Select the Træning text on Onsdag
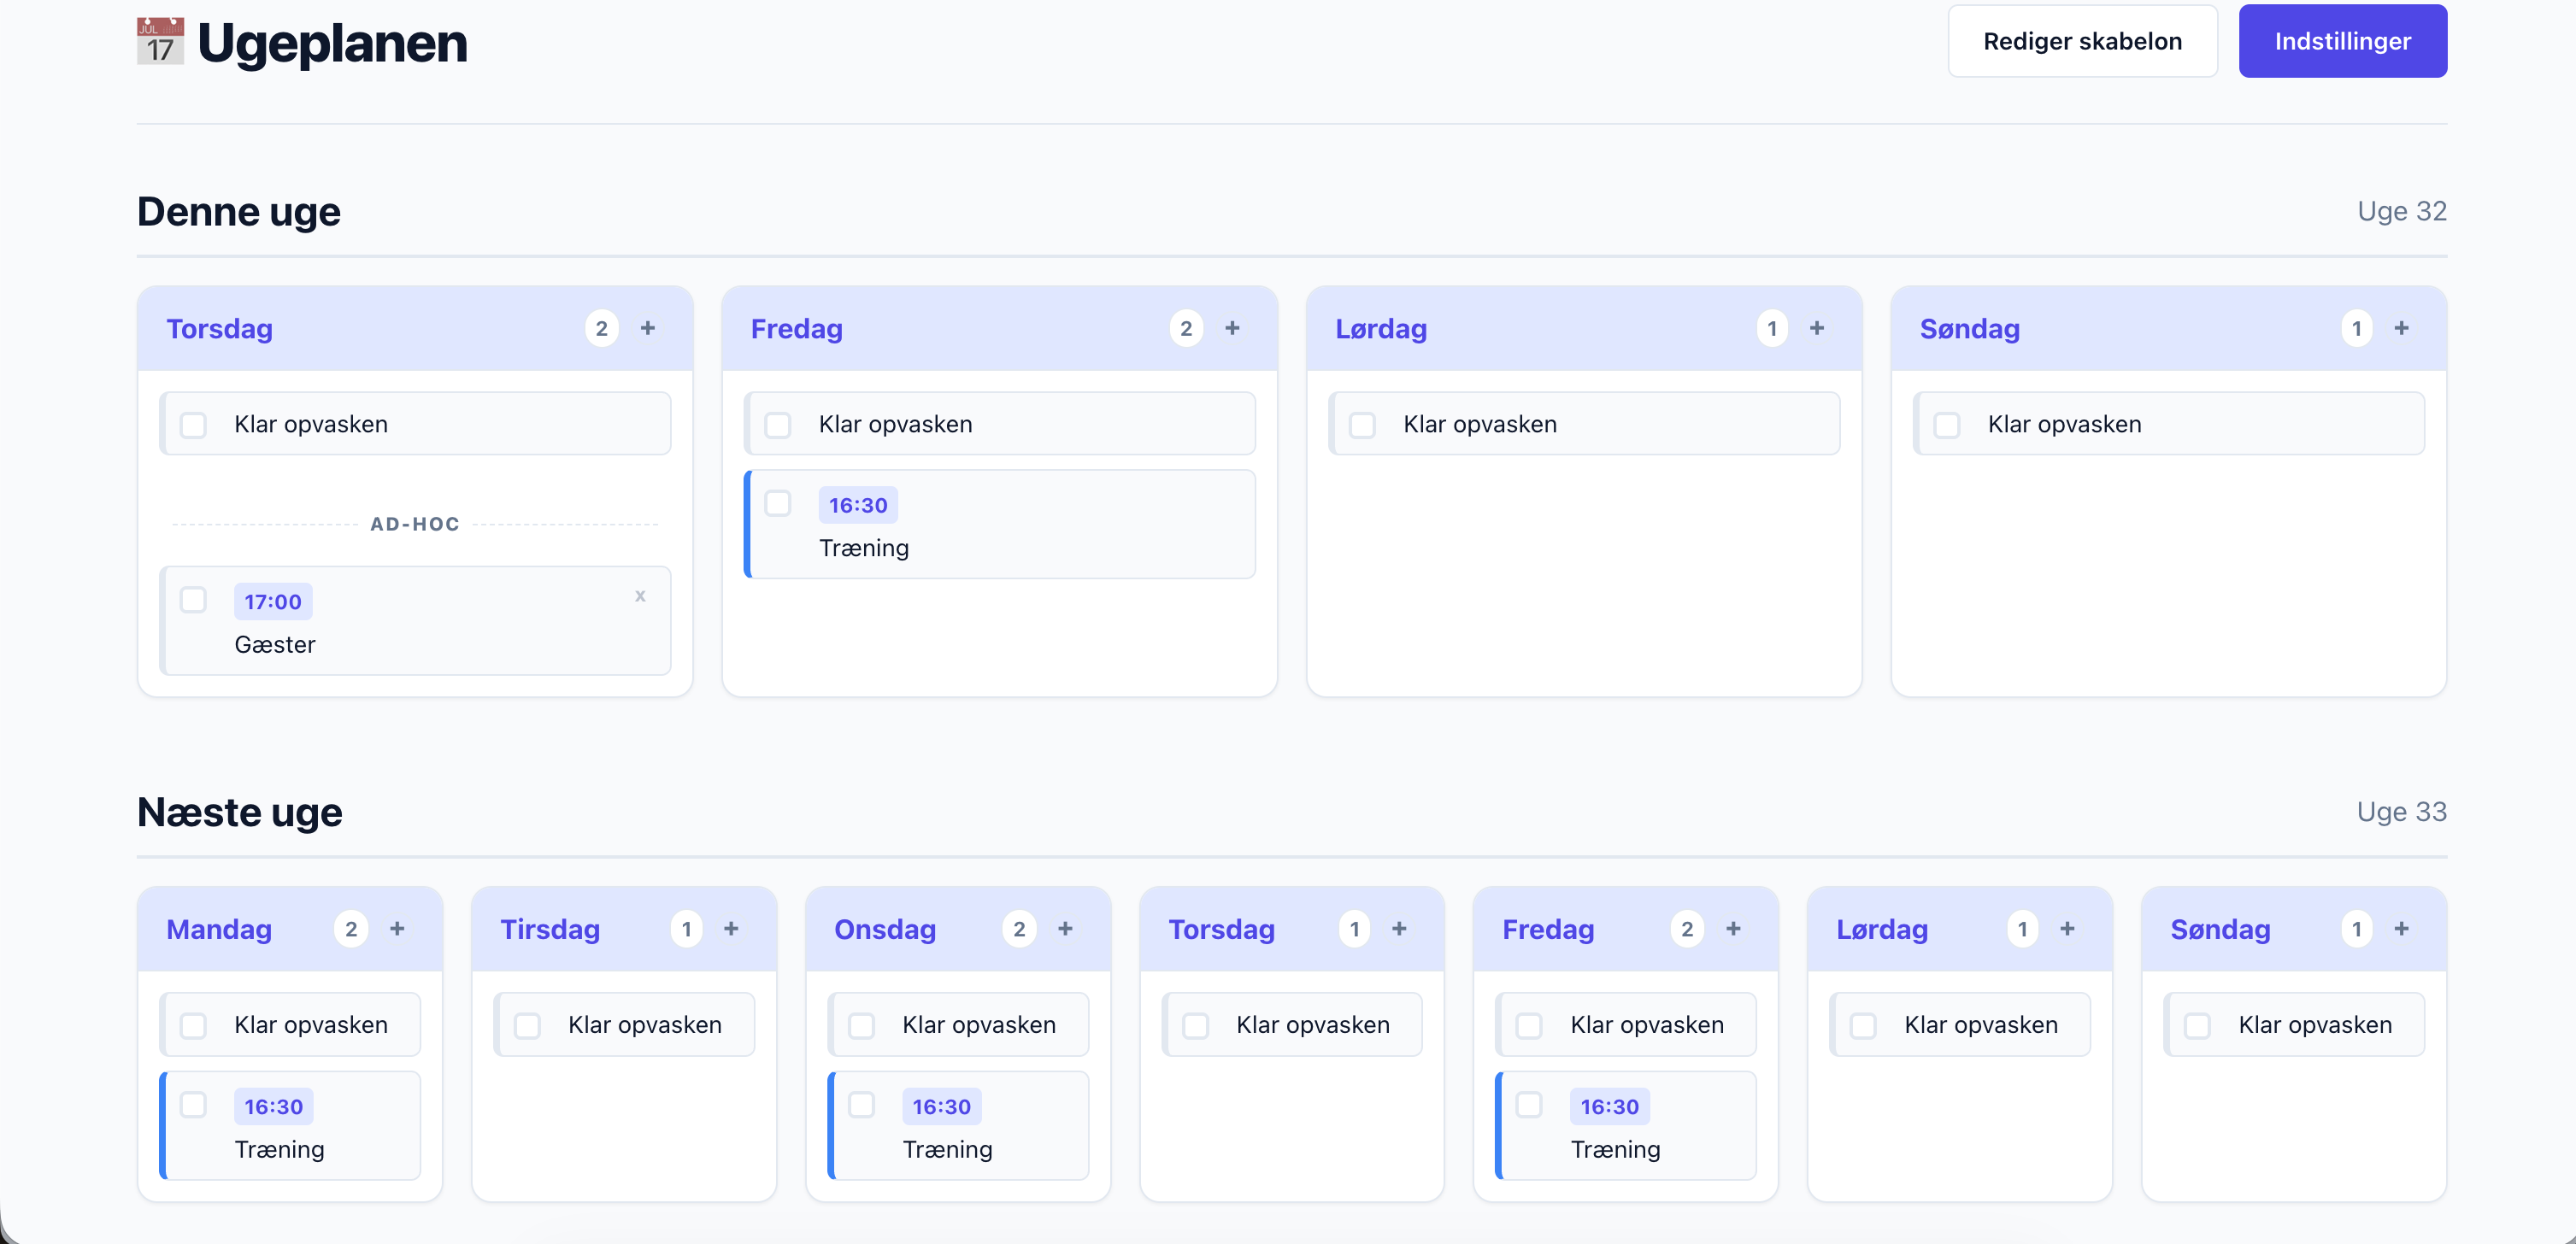The width and height of the screenshot is (2576, 1244). click(947, 1149)
